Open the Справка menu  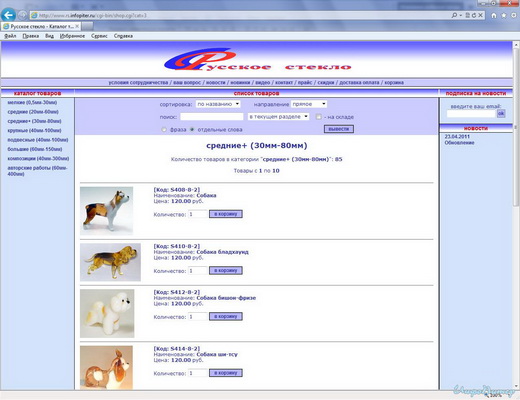(x=123, y=36)
